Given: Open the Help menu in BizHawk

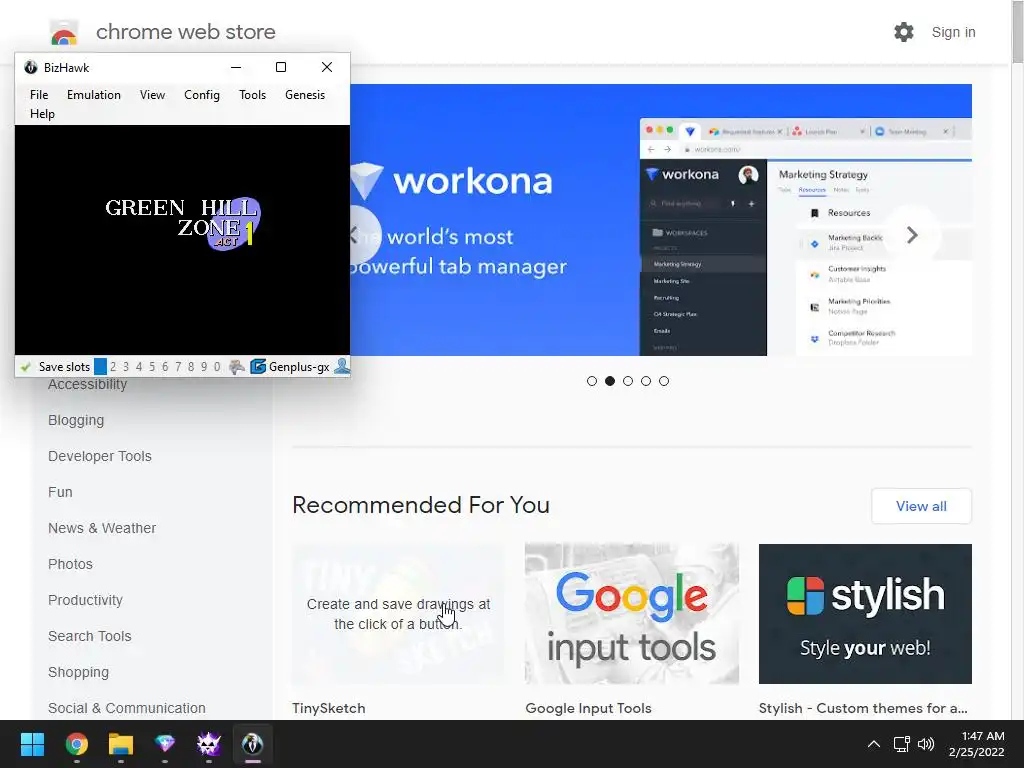Looking at the screenshot, I should click(x=42, y=114).
